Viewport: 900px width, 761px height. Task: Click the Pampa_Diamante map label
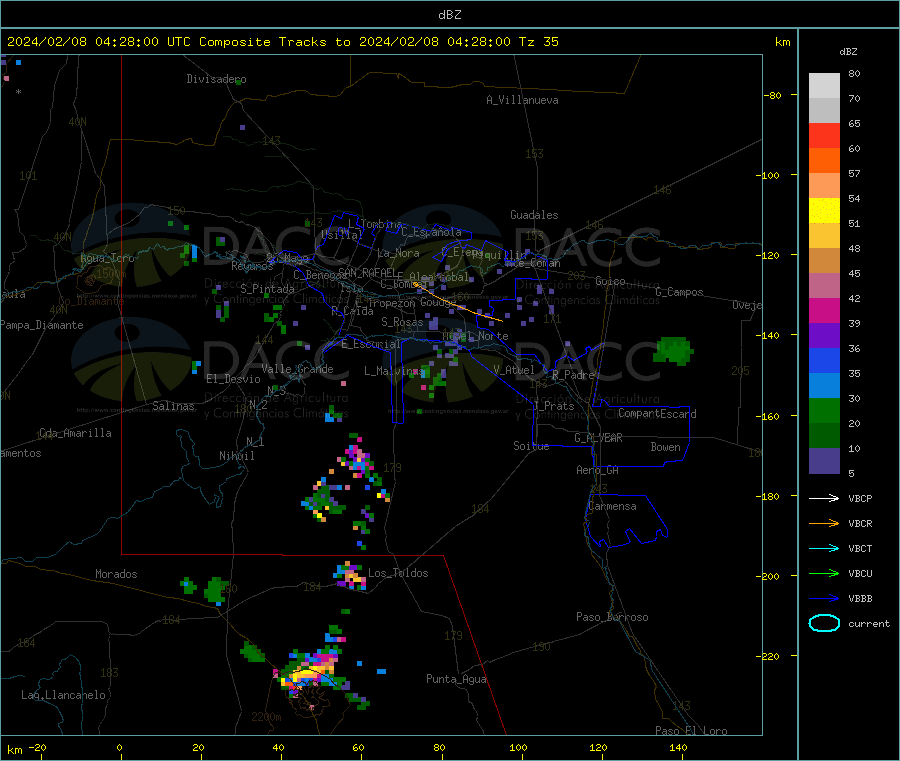click(x=42, y=325)
